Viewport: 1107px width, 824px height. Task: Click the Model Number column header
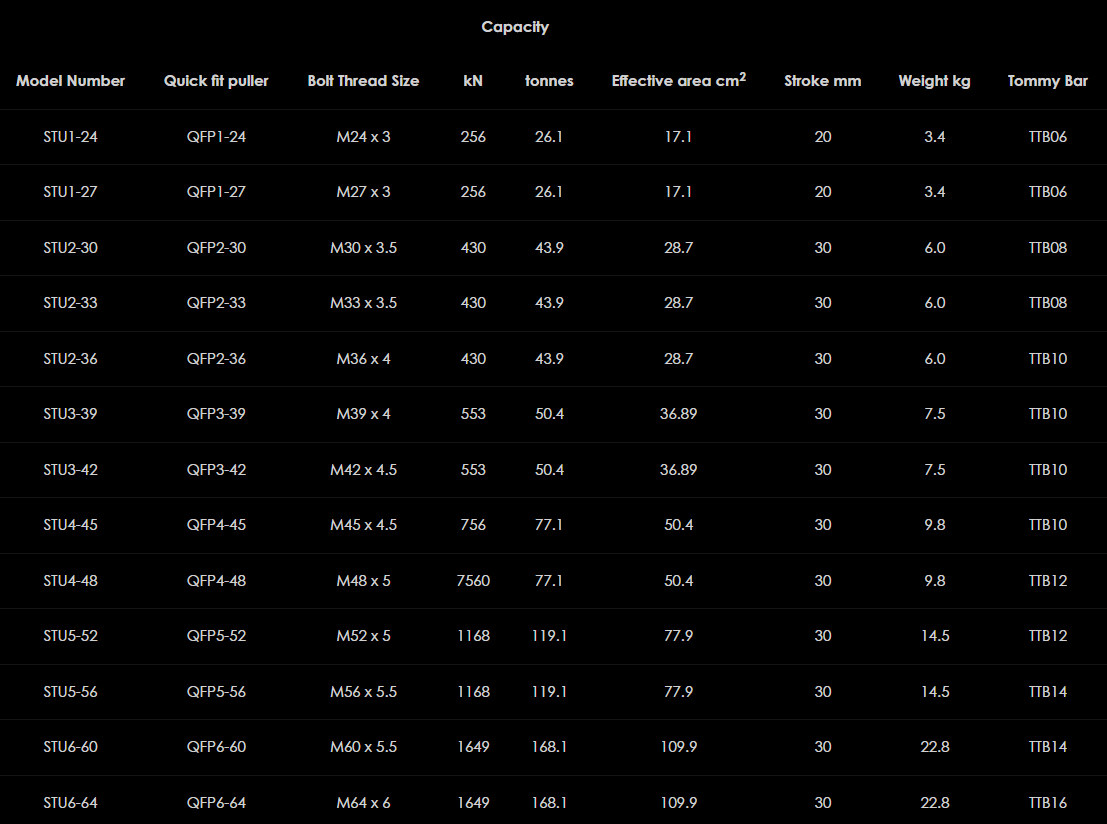click(70, 81)
